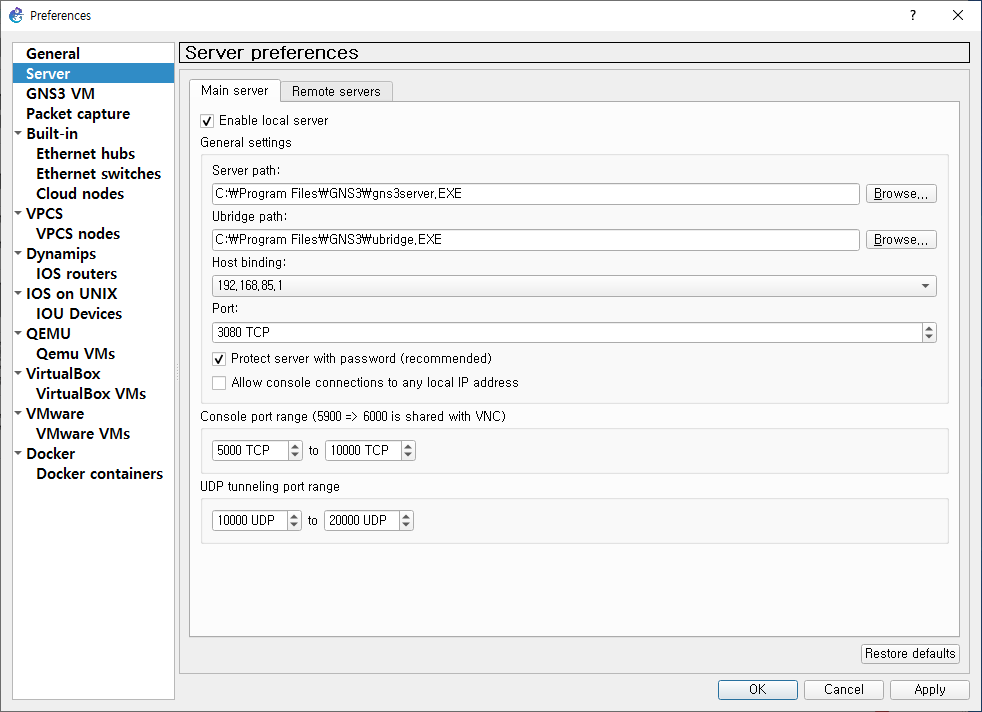Screen dimensions: 982x712
Task: Select Docker containers in the tree
Action: (x=99, y=475)
